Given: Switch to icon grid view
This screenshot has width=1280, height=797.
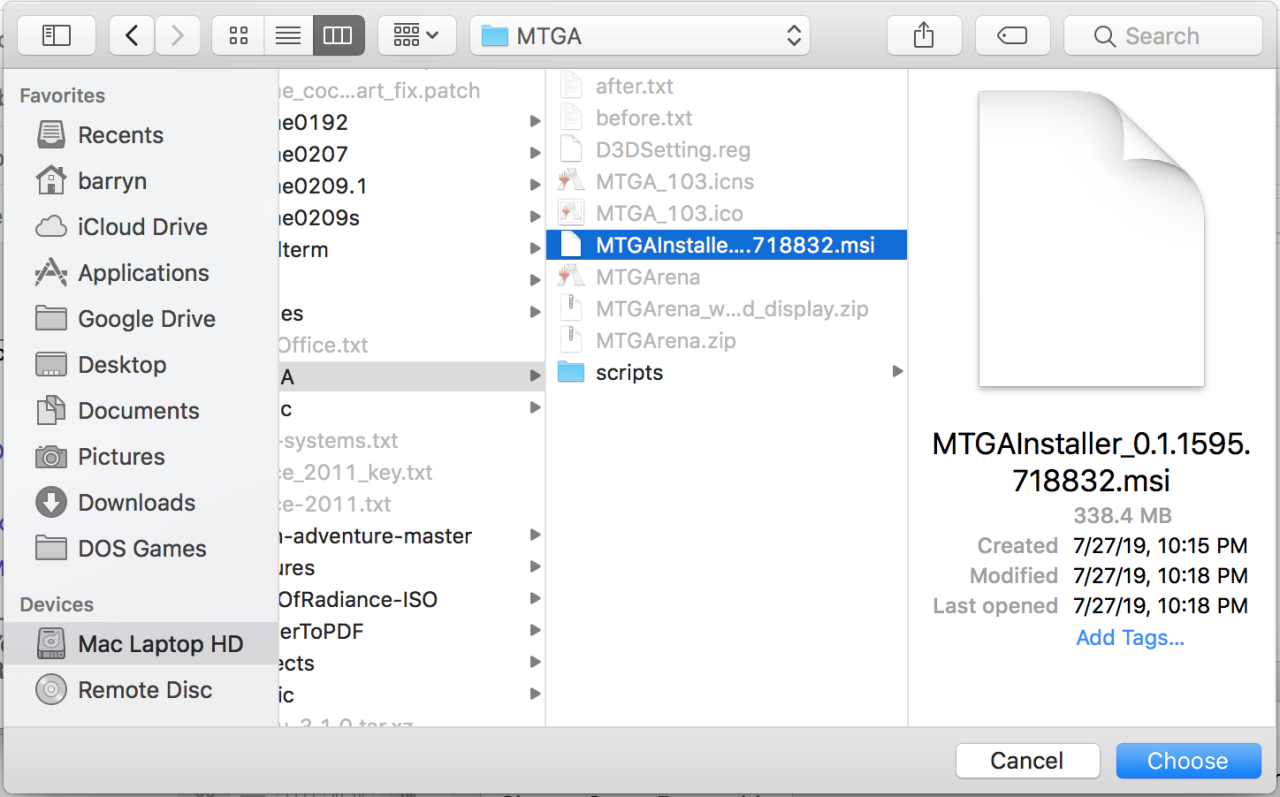Looking at the screenshot, I should 238,36.
